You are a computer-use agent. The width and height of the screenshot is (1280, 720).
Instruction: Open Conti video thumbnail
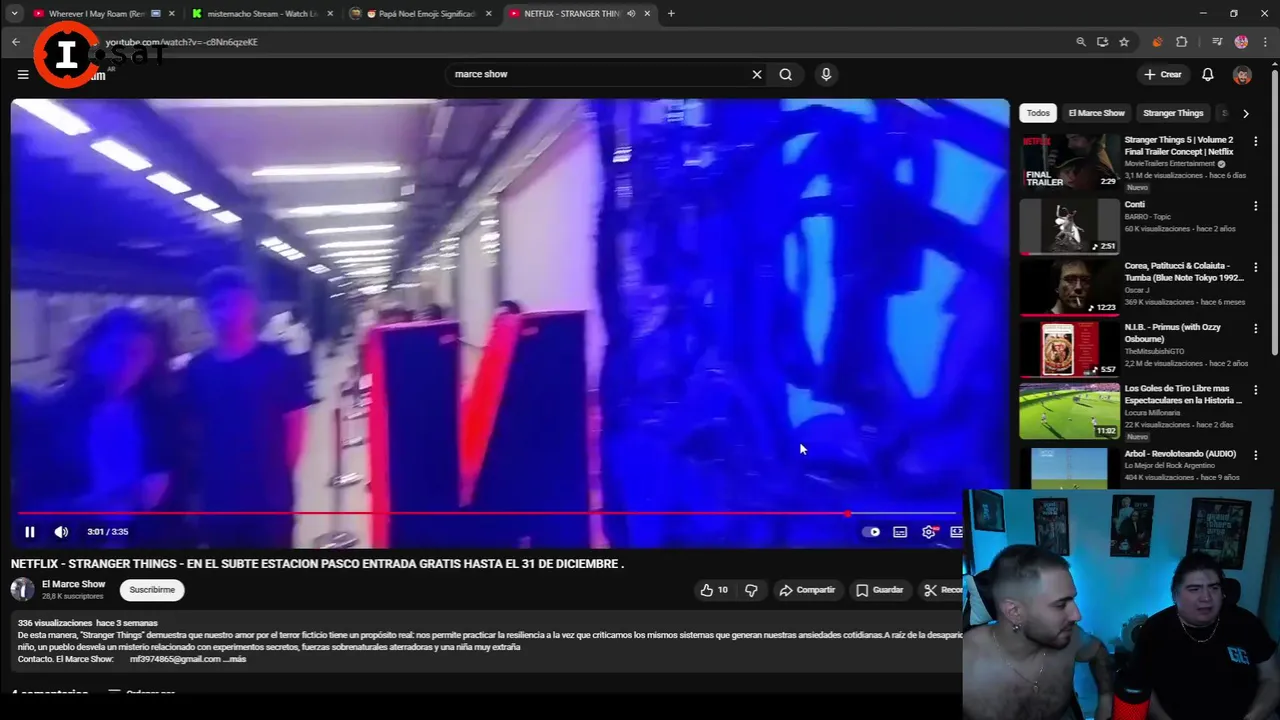pyautogui.click(x=1069, y=226)
